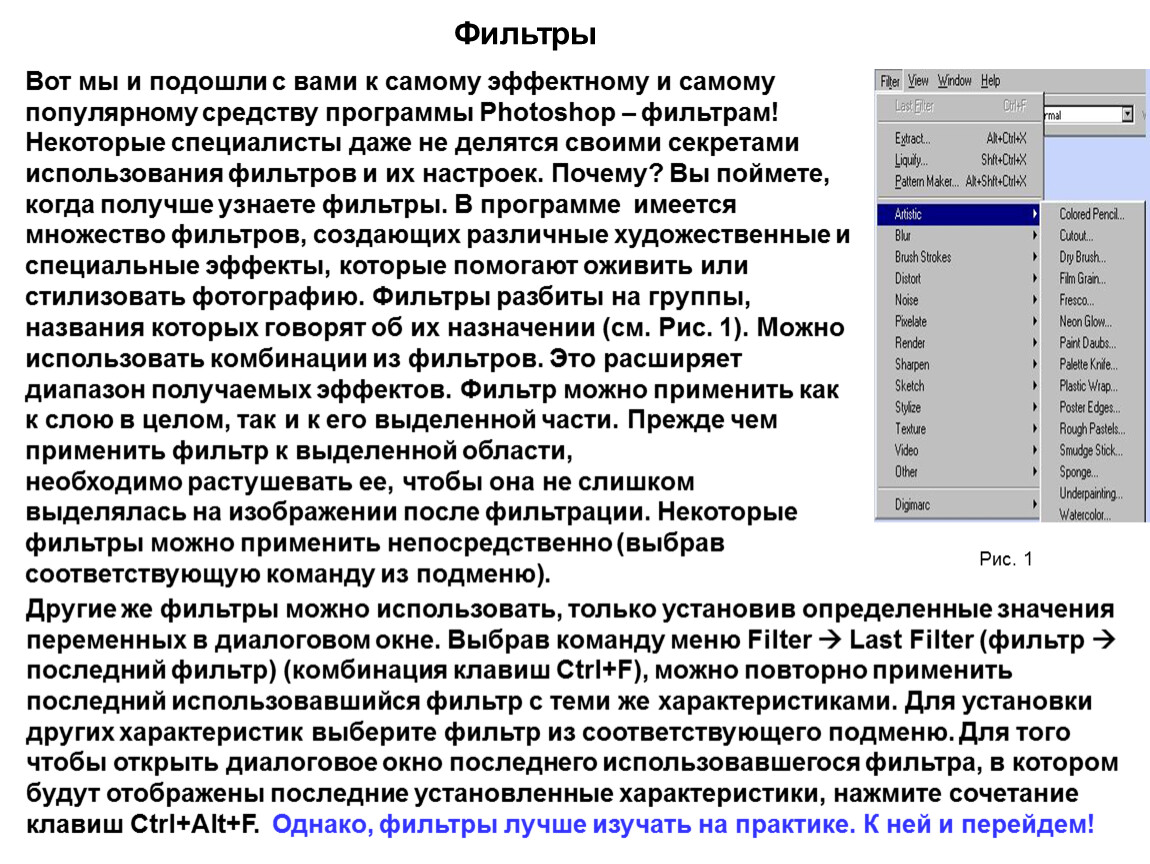Click the figure caption "Рис. 1"
The width and height of the screenshot is (1150, 864).
click(x=1006, y=560)
